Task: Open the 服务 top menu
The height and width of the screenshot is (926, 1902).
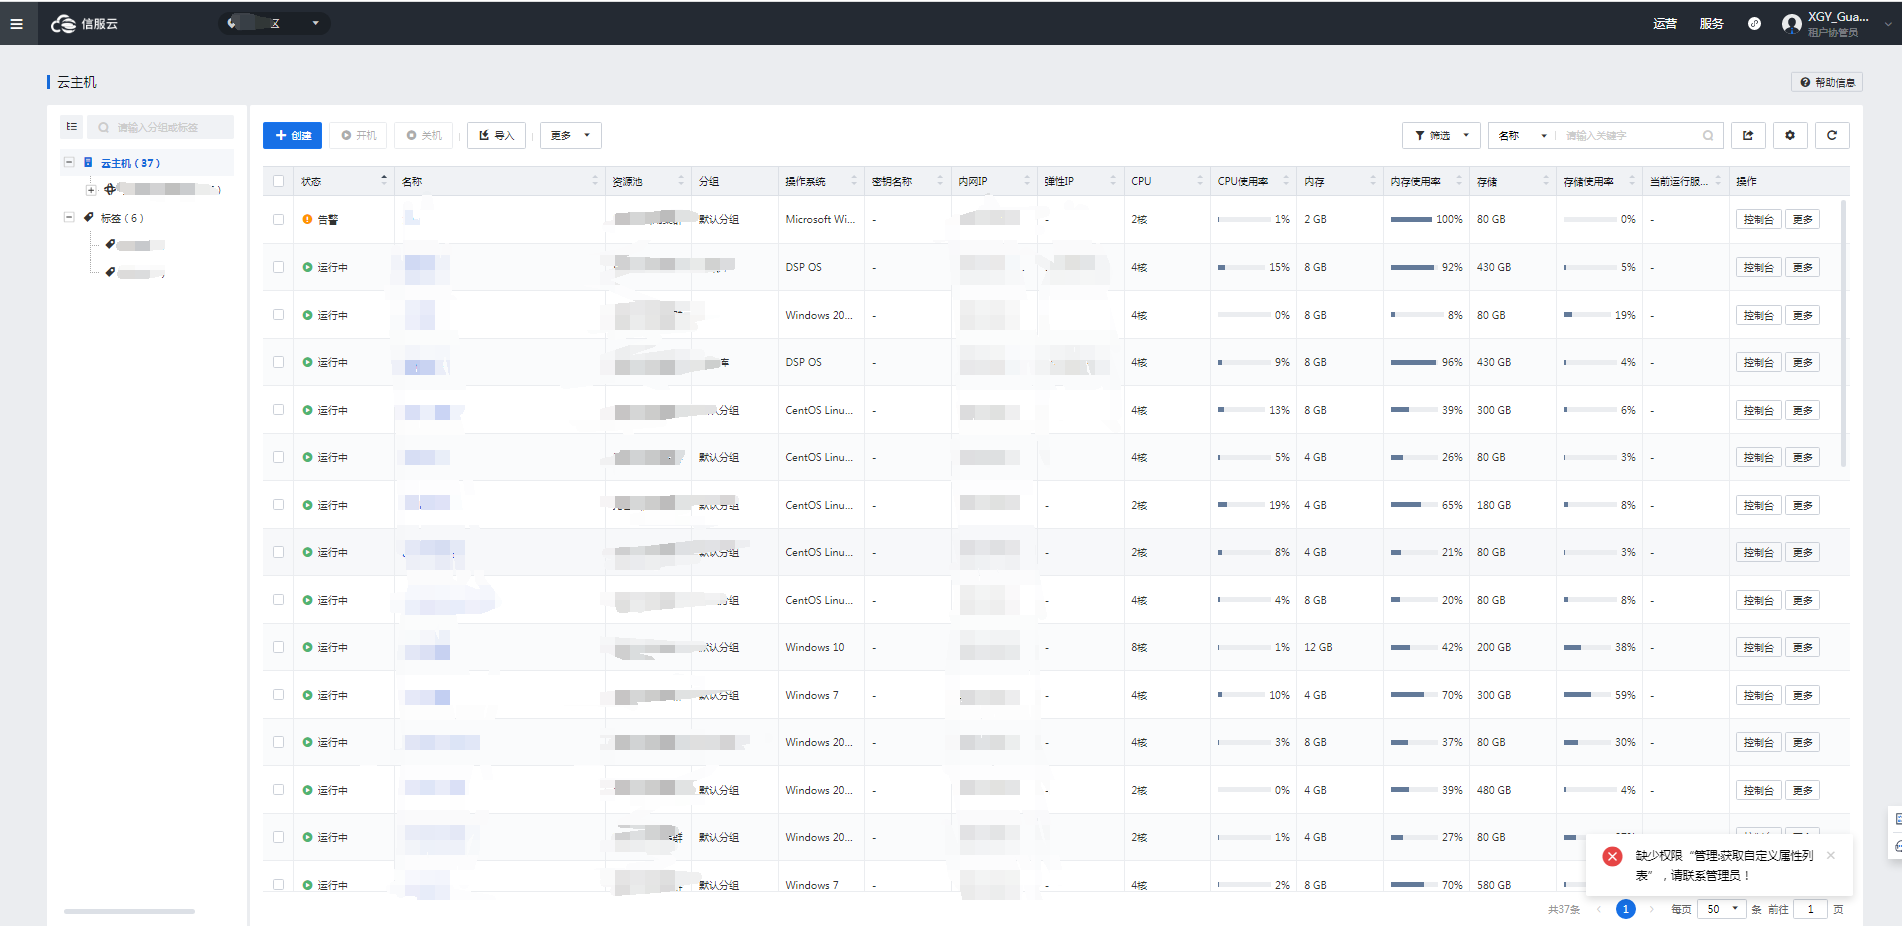Action: click(1711, 24)
